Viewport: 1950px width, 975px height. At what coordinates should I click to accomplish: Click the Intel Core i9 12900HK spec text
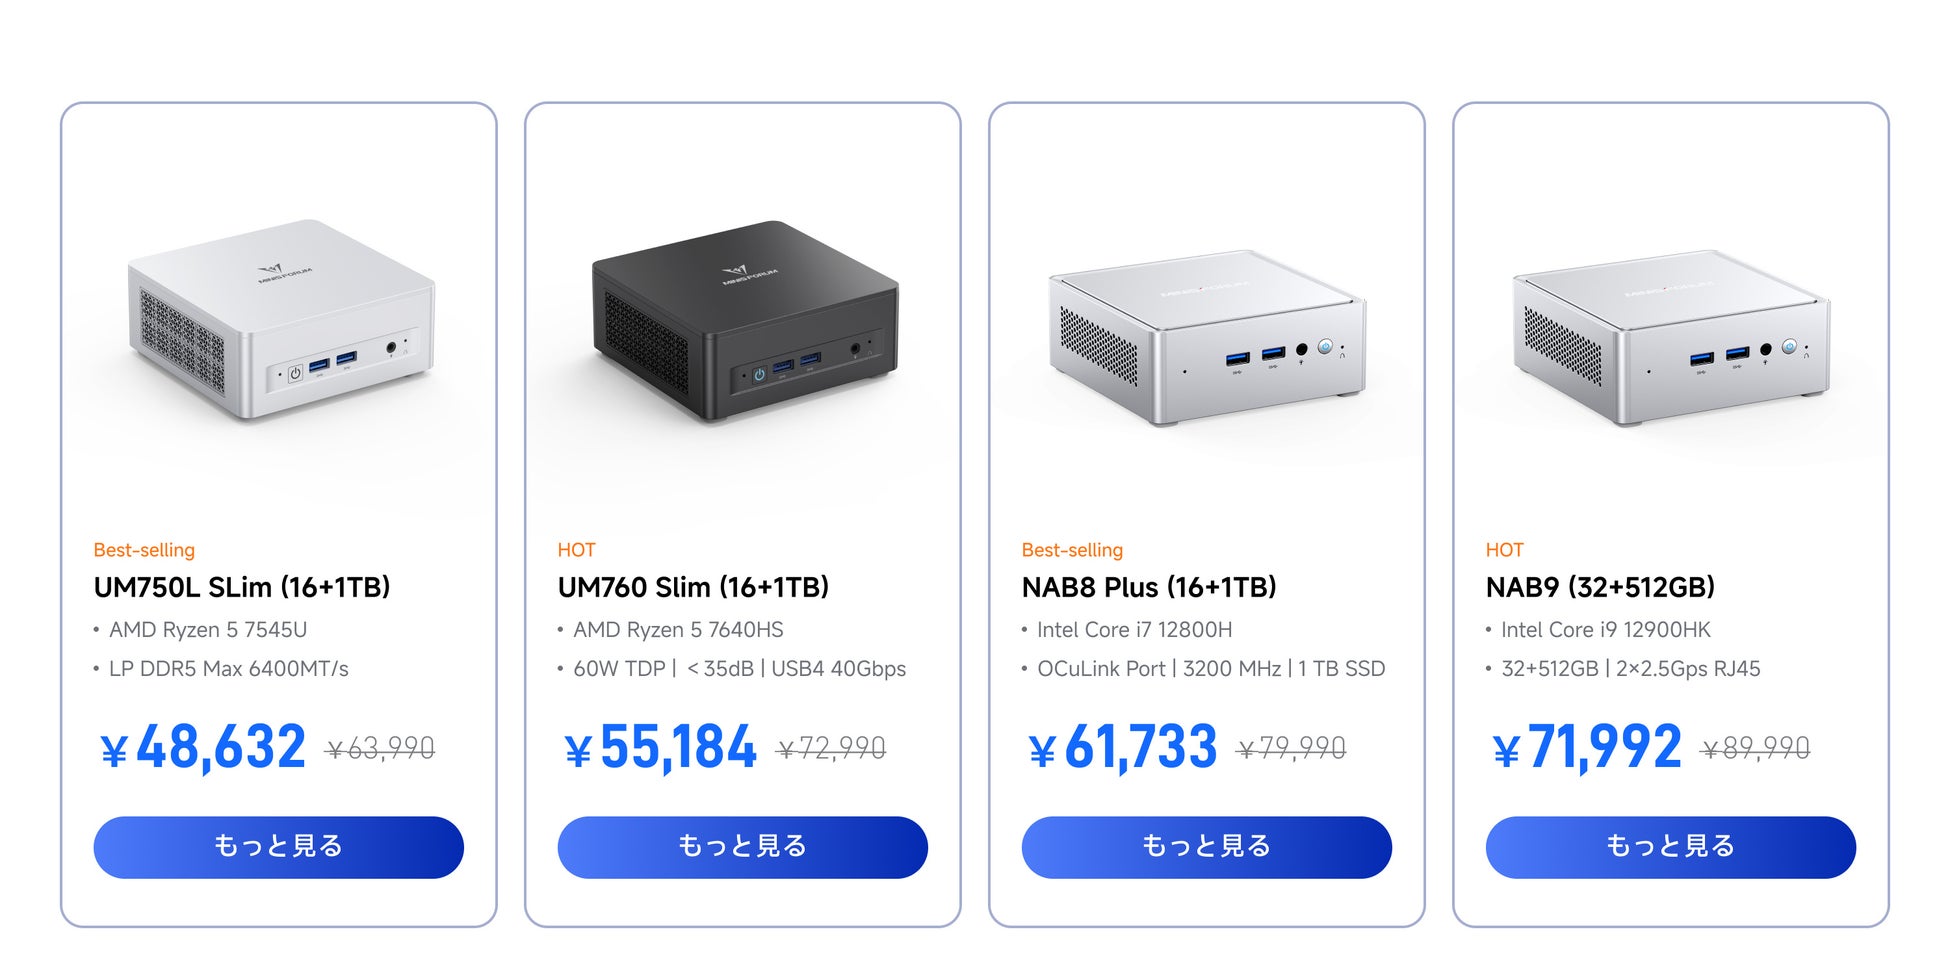coord(1605,630)
